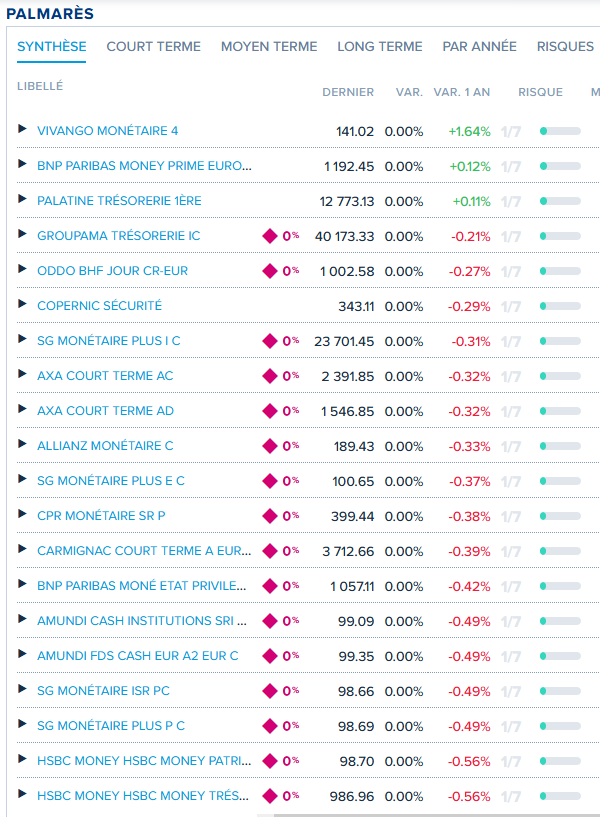600x817 pixels.
Task: Click pink diamond icon beside CPR MONÉTAIRE SR P
Action: tap(269, 516)
